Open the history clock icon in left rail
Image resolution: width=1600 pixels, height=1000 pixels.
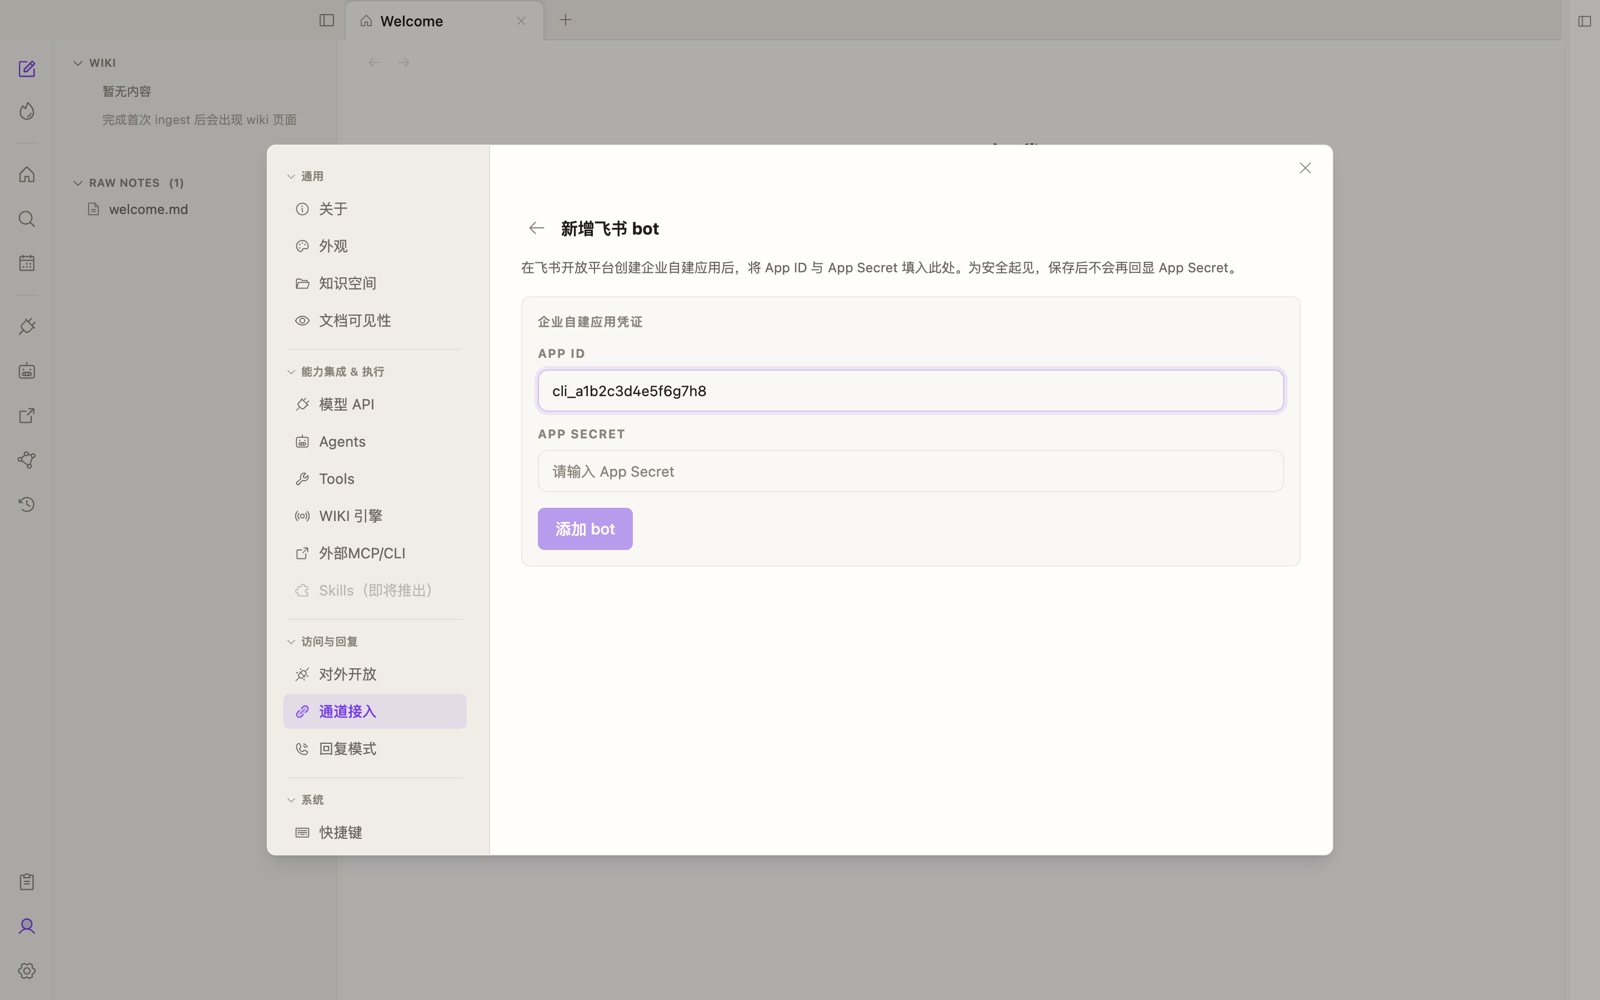click(x=27, y=504)
